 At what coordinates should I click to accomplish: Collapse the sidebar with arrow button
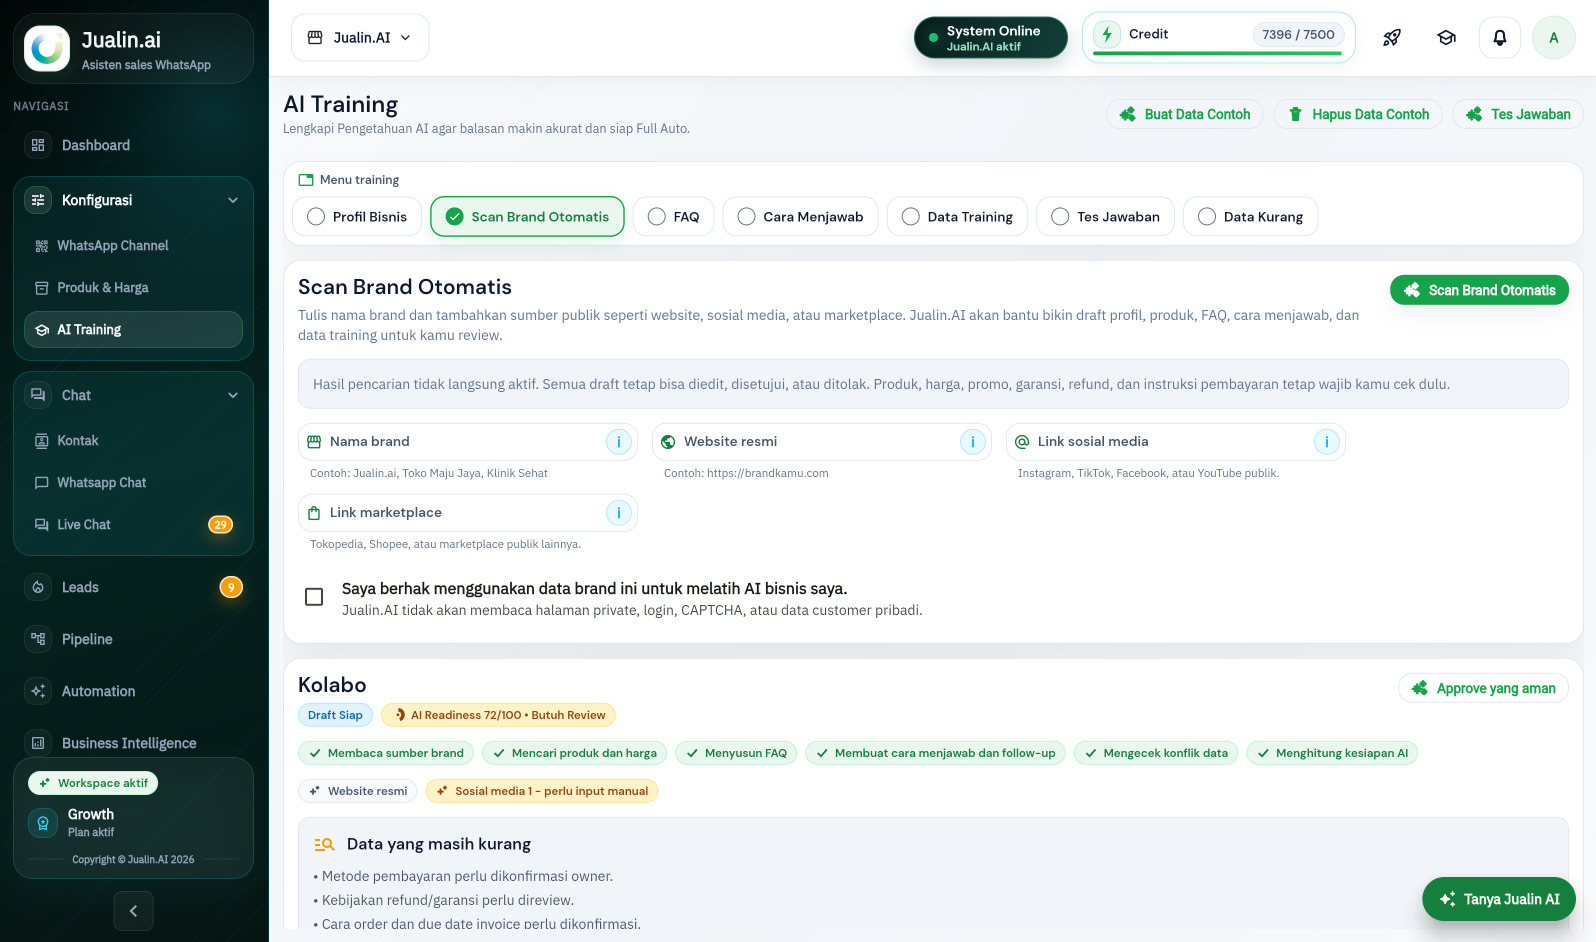(x=134, y=911)
